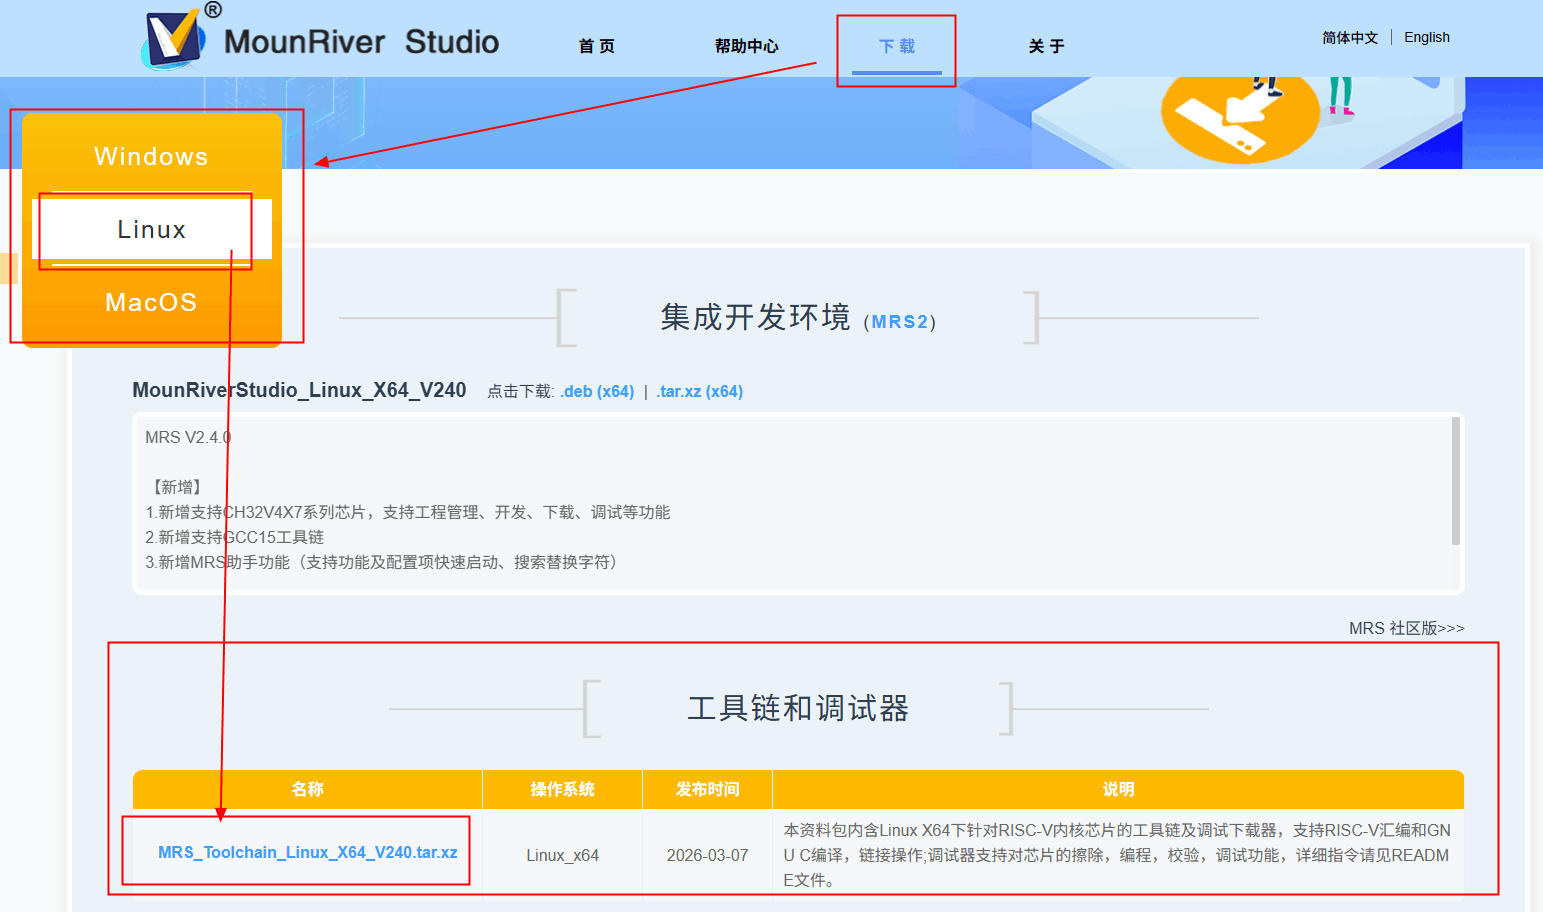
Task: Click the 2026-03-07 release date cell
Action: [x=708, y=855]
